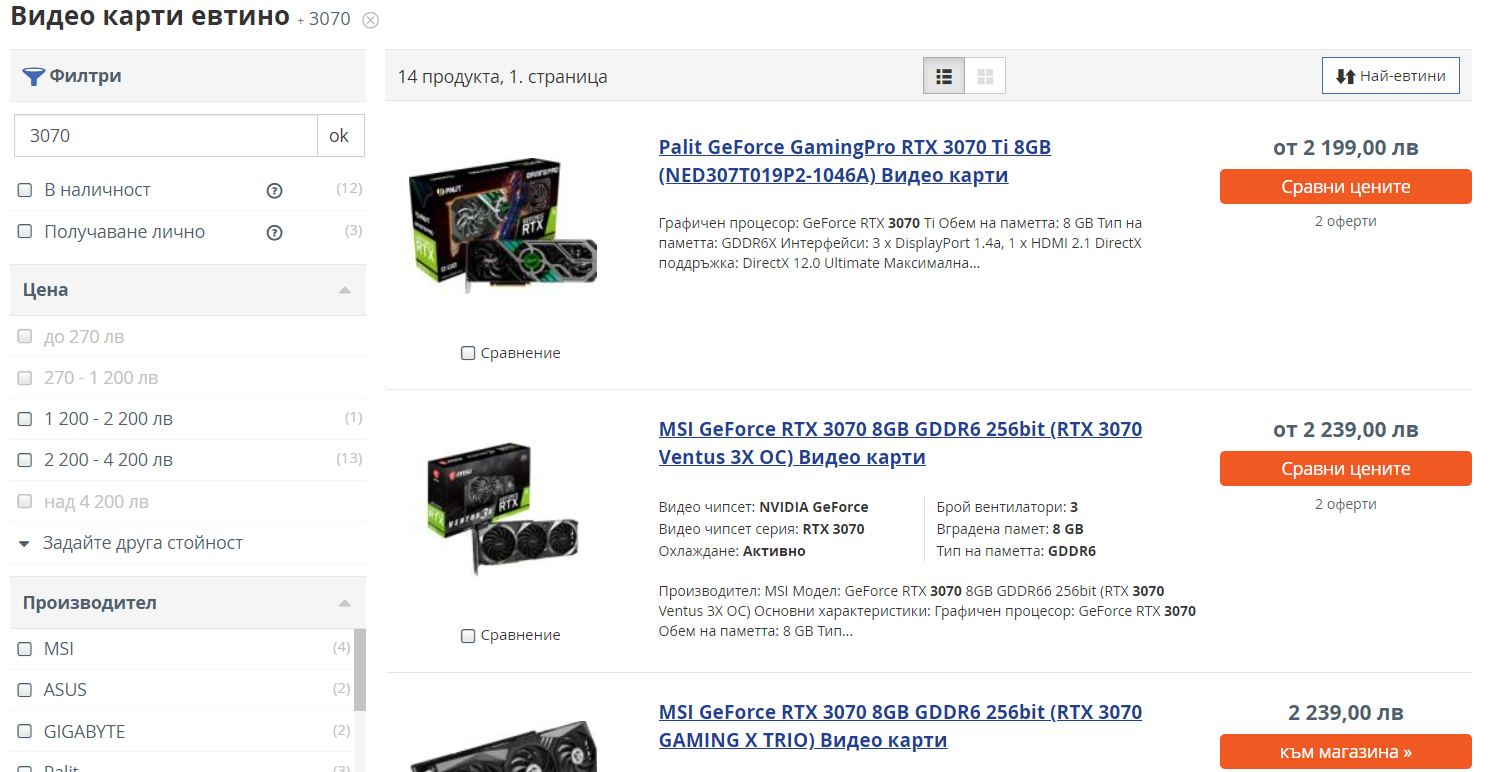Open MSI RTX 3070 GAMING X TRIO title link

click(900, 727)
